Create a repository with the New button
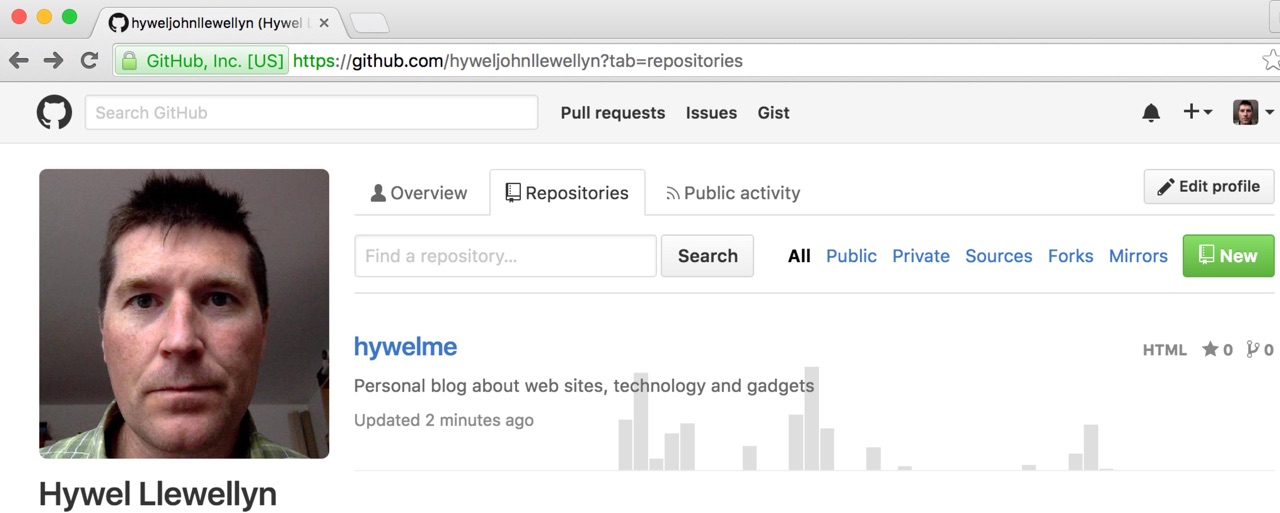The height and width of the screenshot is (513, 1280). point(1228,256)
